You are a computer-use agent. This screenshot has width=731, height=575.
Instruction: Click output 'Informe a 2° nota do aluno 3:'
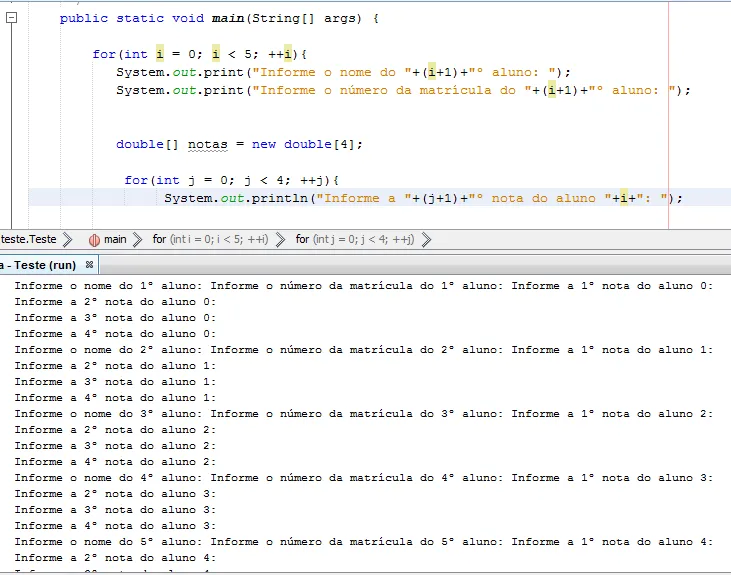pyautogui.click(x=115, y=493)
